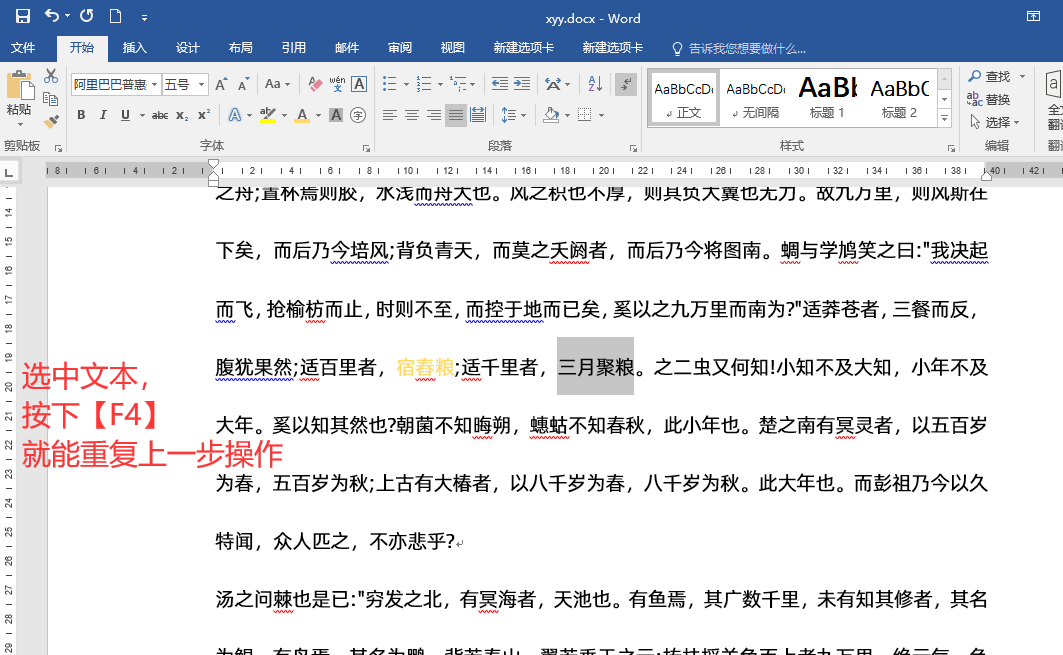The height and width of the screenshot is (655, 1063).
Task: Toggle Bold formatting
Action: coord(80,115)
